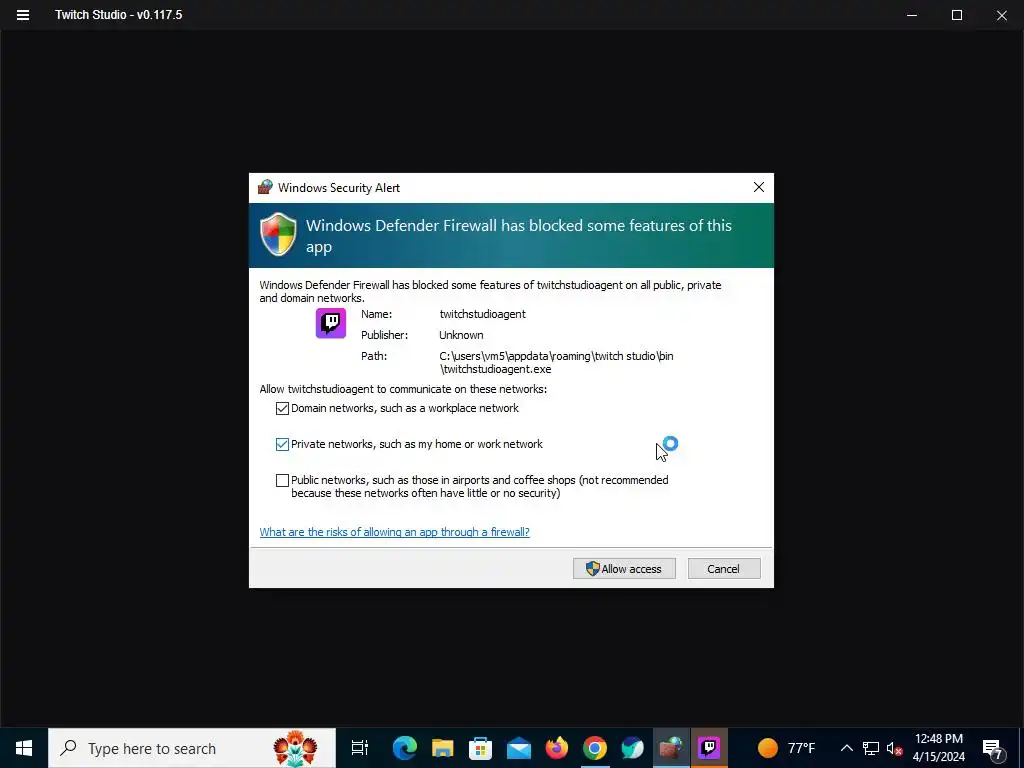Close the Twitch Studio window

1002,15
